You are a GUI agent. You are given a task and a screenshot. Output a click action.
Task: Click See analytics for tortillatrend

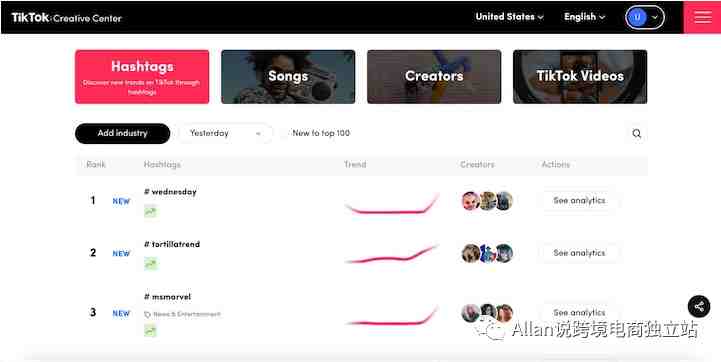[x=579, y=253]
